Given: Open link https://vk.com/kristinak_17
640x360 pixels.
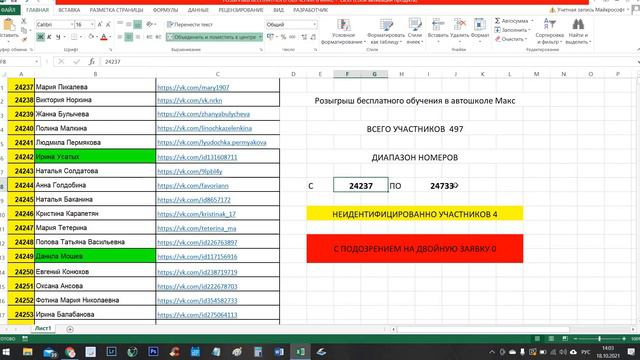Looking at the screenshot, I should click(x=196, y=214).
